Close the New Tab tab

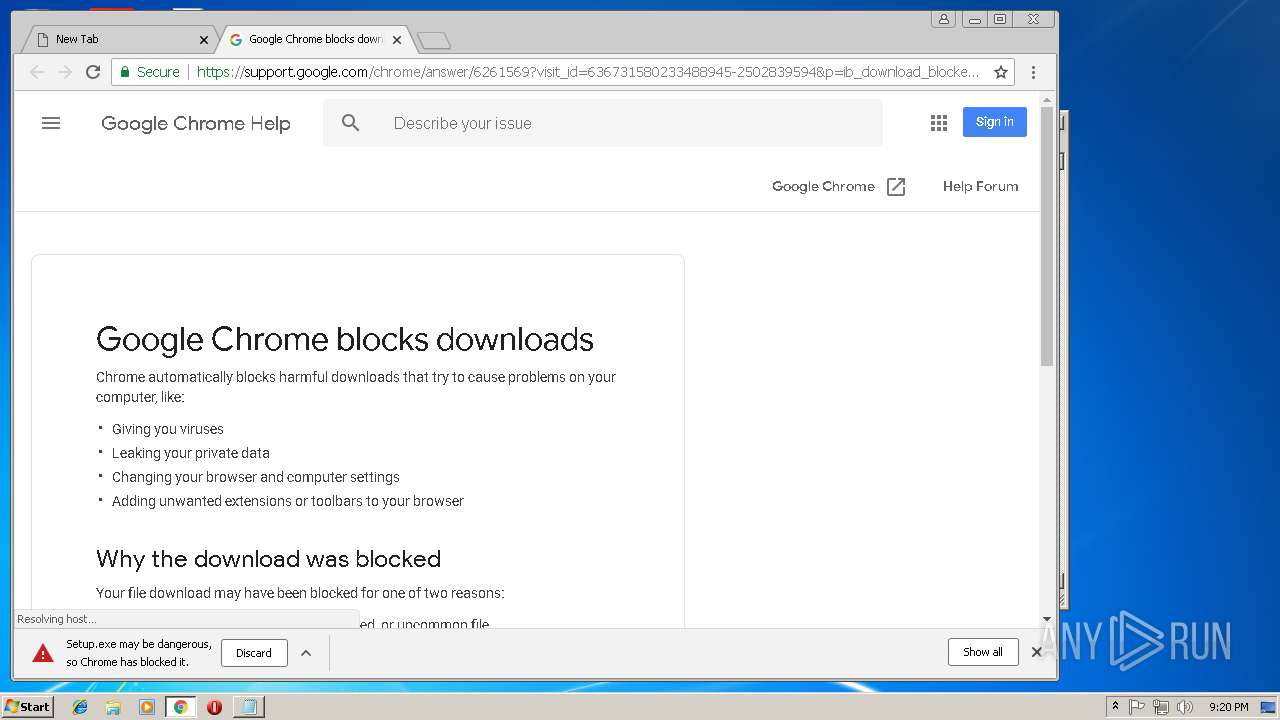[x=204, y=40]
